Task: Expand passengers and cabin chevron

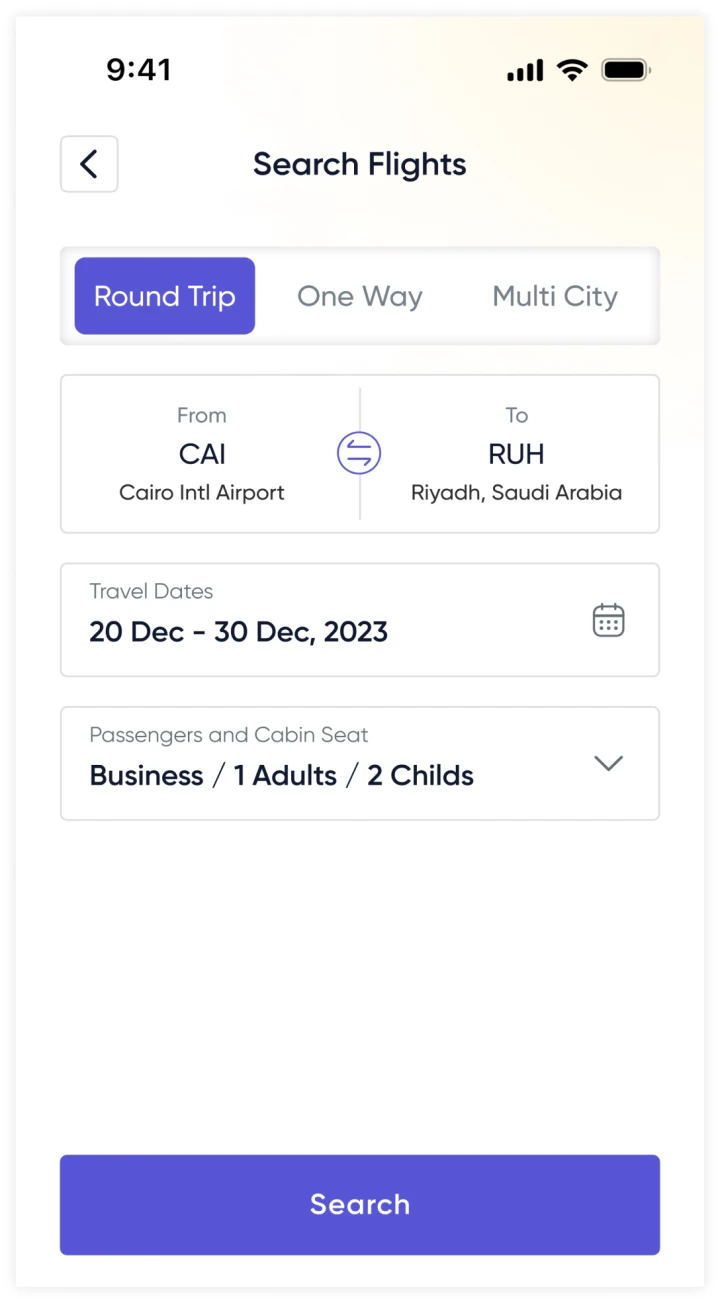Action: (608, 763)
